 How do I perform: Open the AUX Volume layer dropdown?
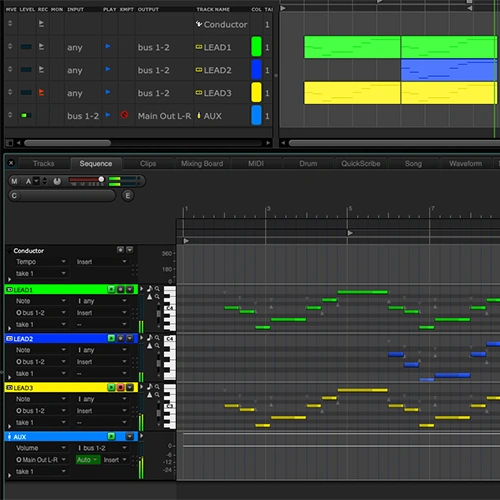[x=41, y=448]
